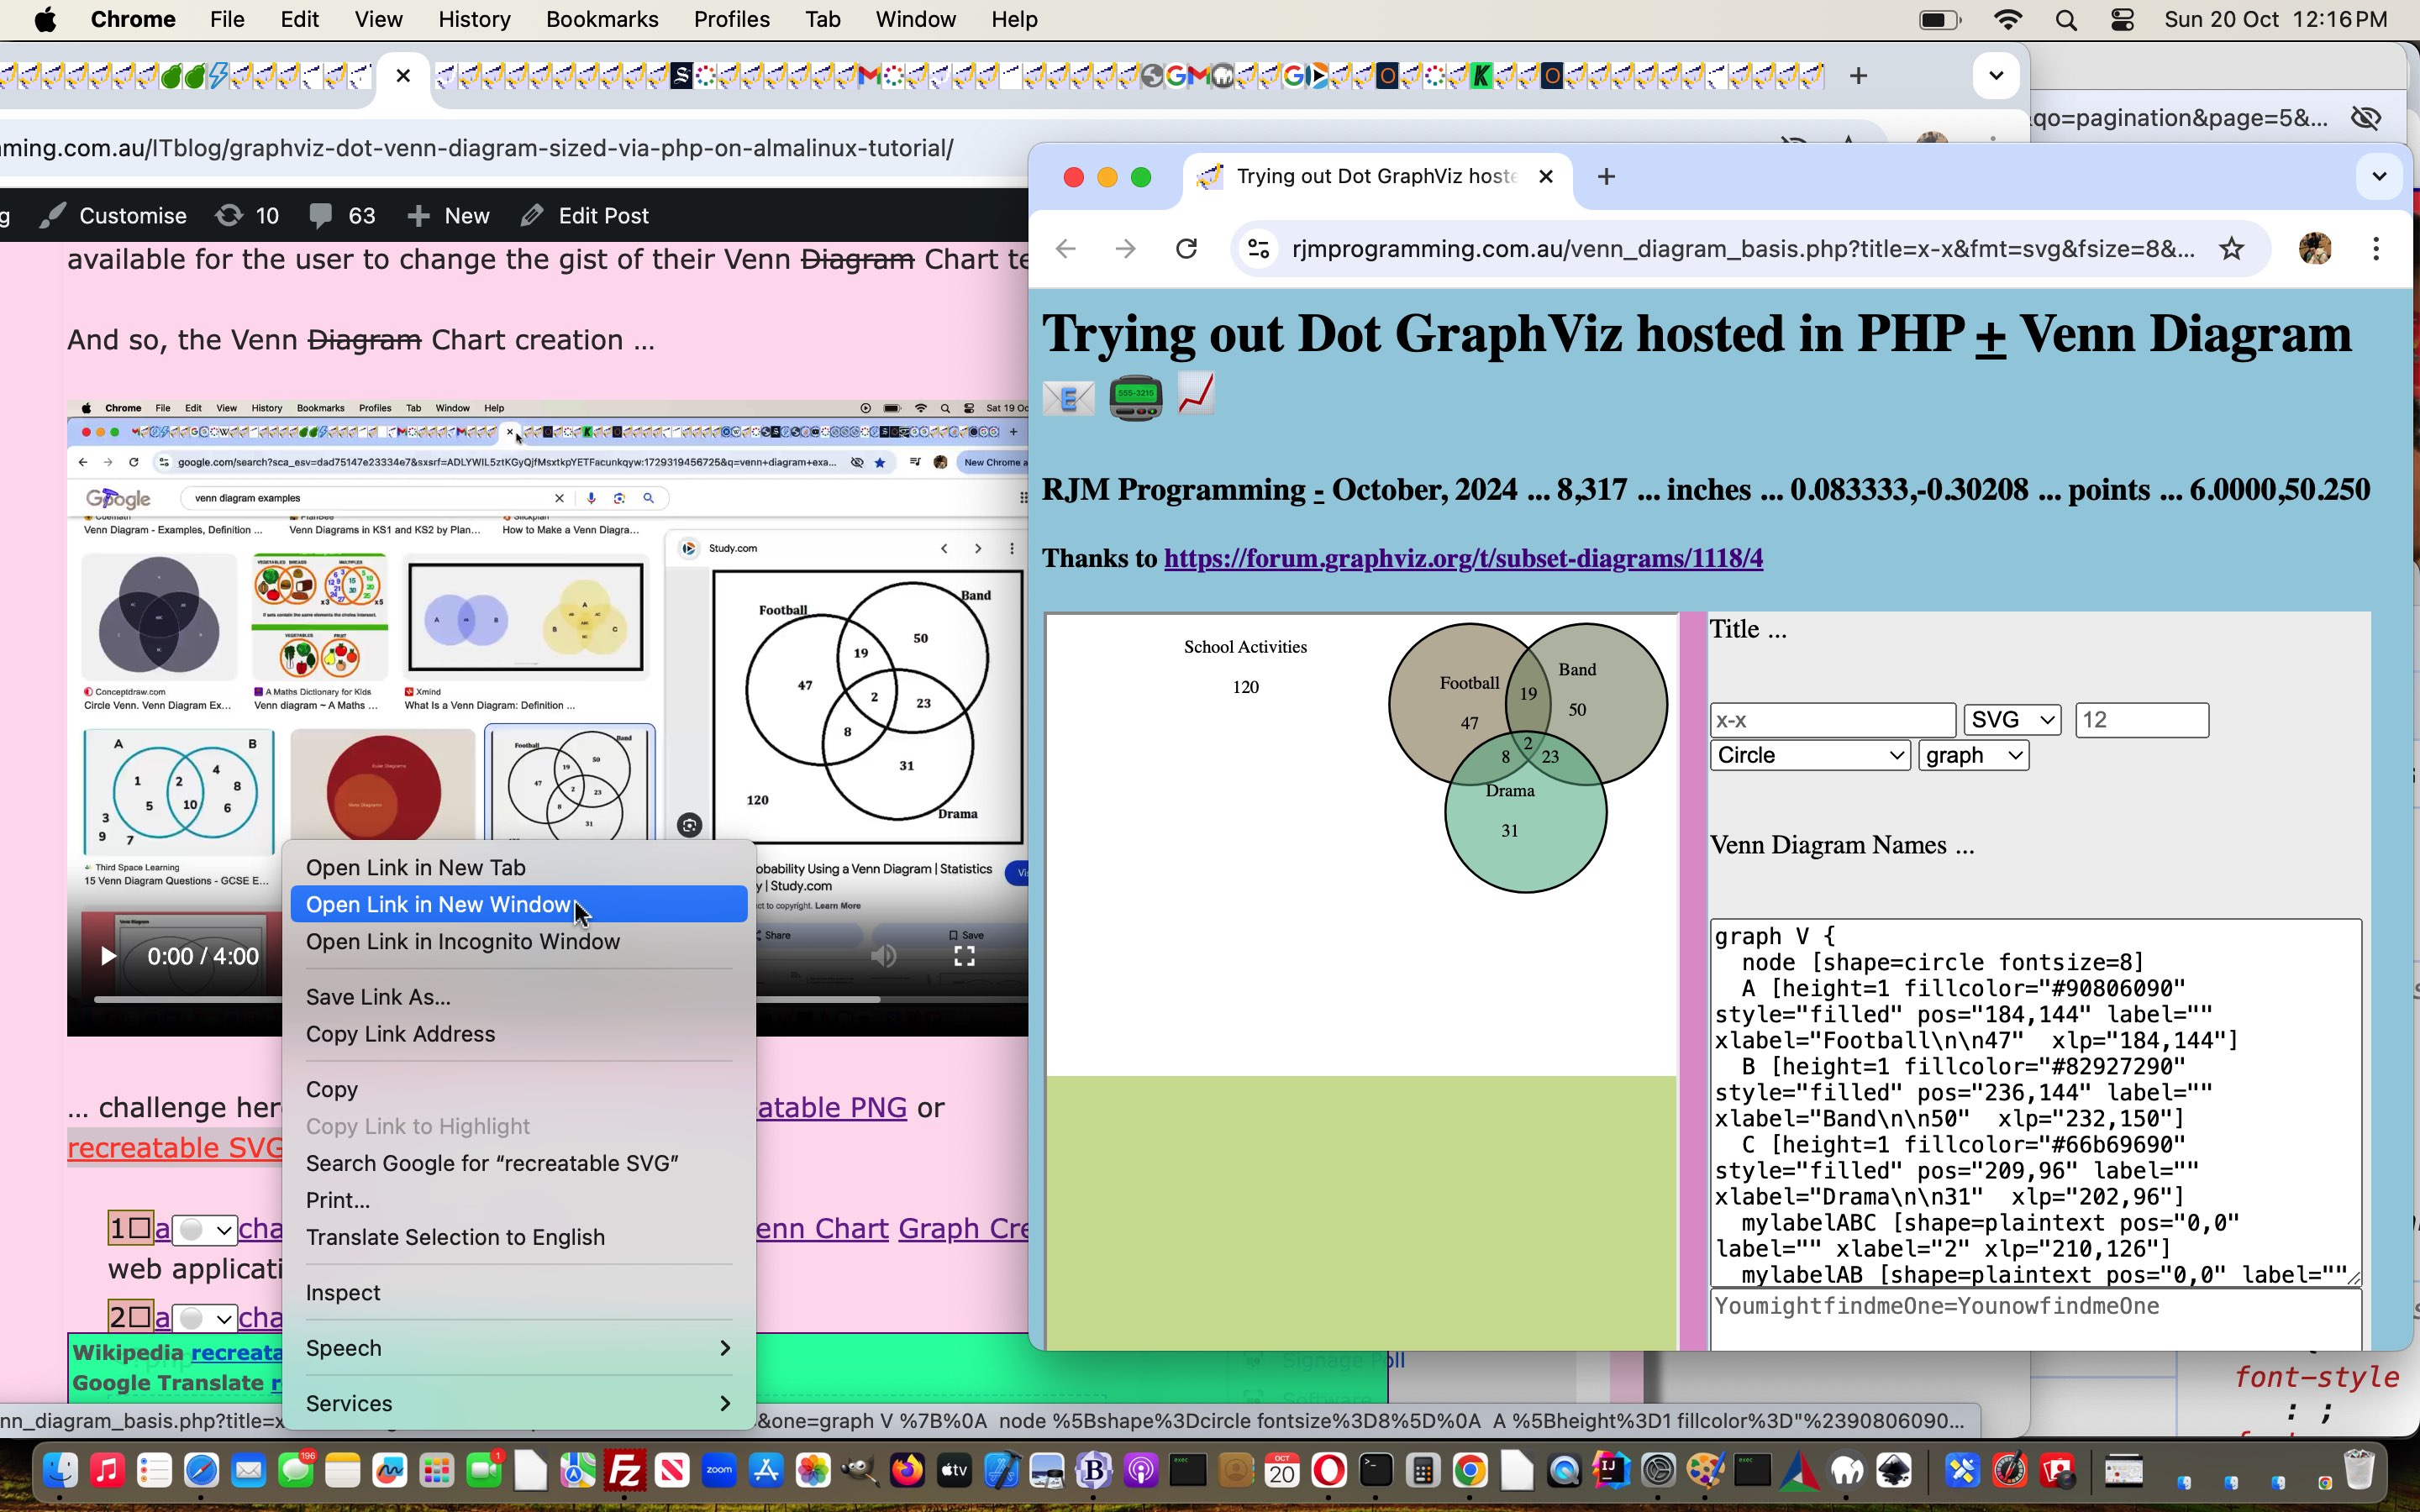Open Xcode from the dock
Screen dimensions: 2420x1512
(1001, 1471)
